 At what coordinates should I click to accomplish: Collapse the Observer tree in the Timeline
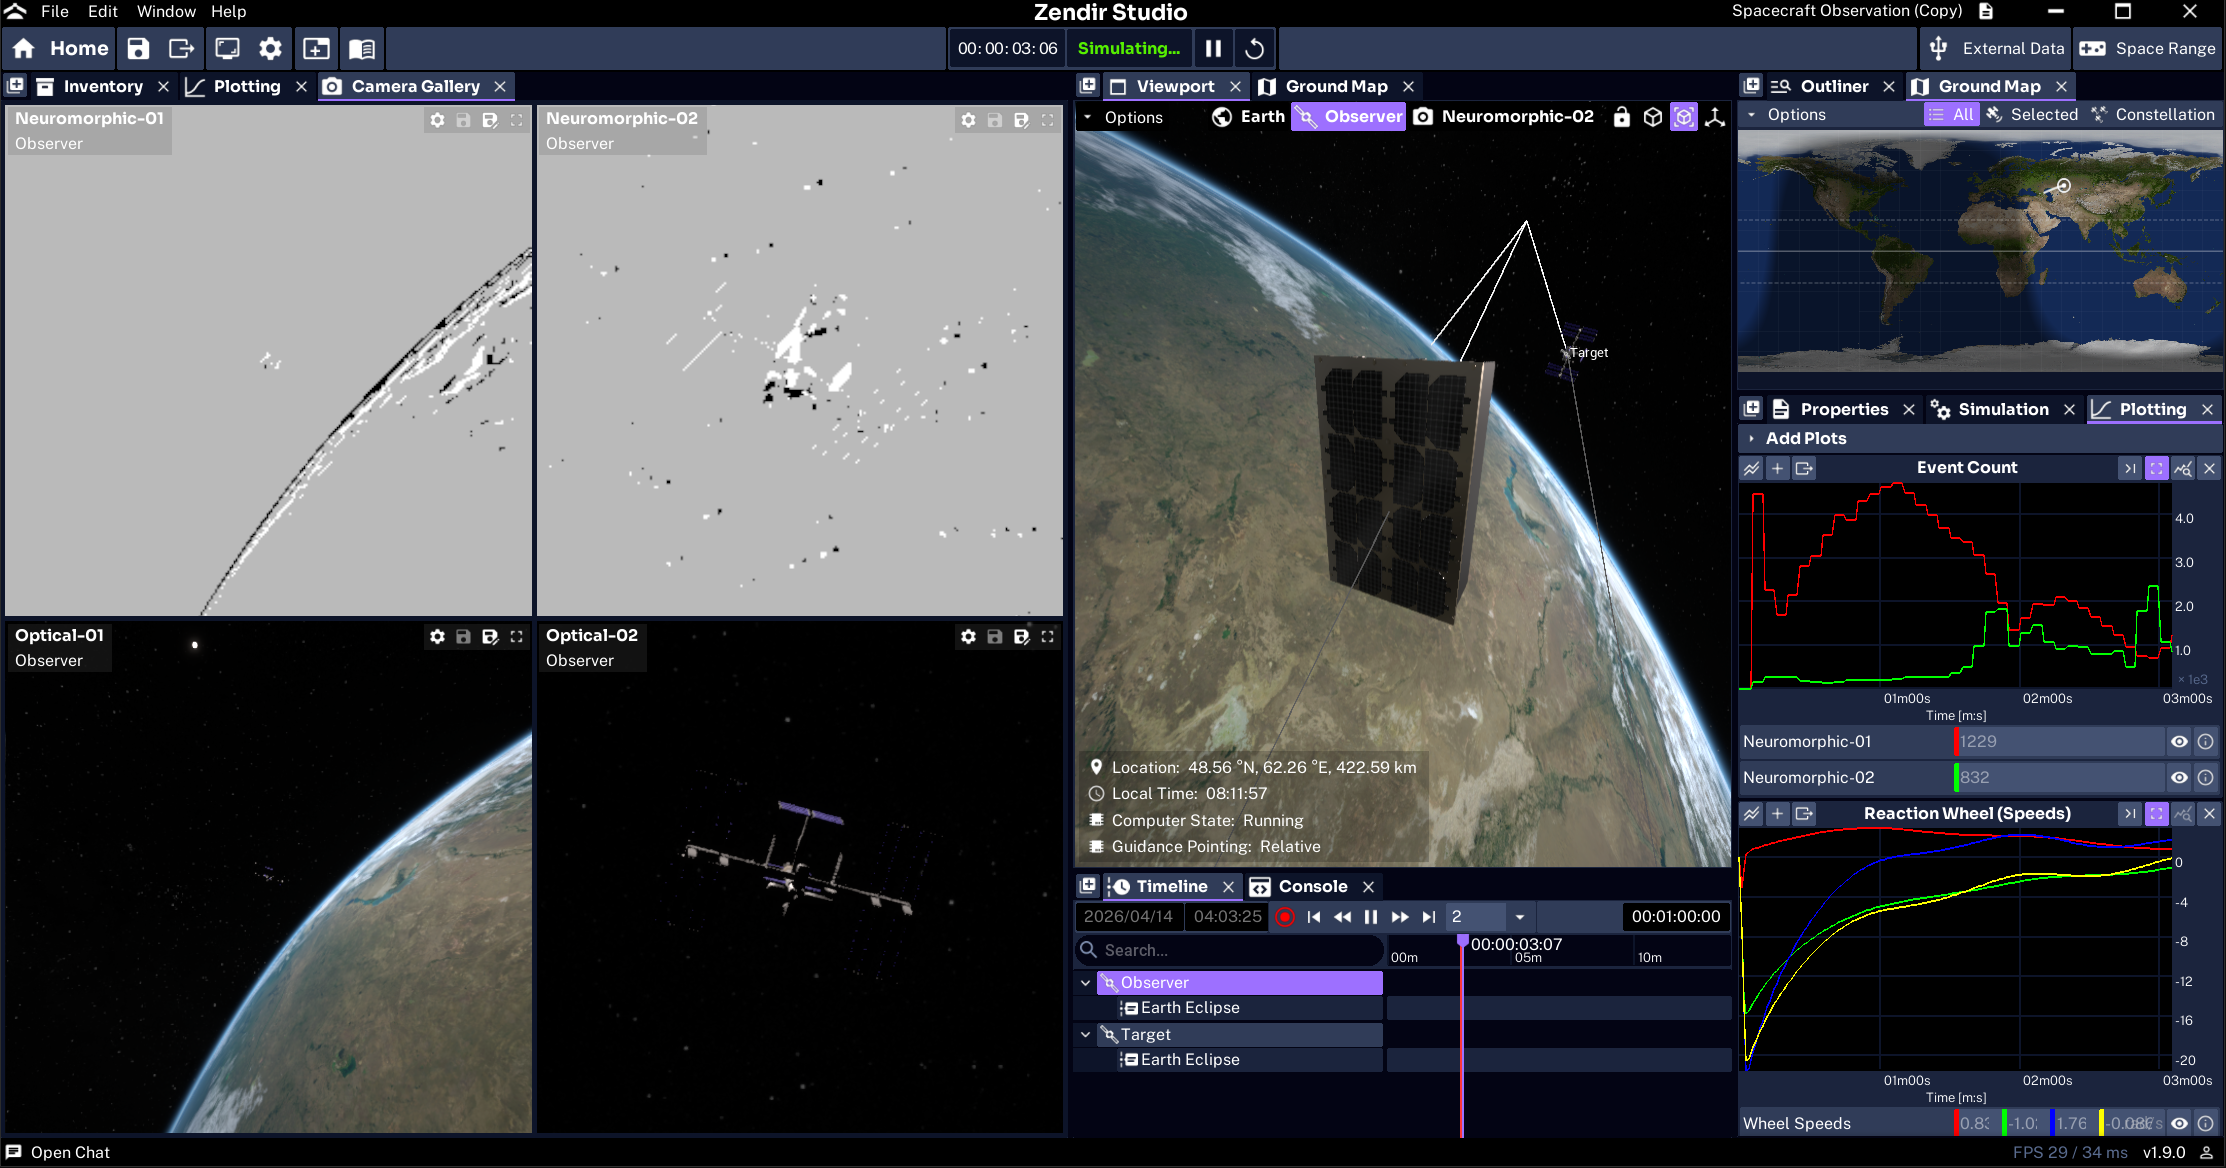point(1085,983)
